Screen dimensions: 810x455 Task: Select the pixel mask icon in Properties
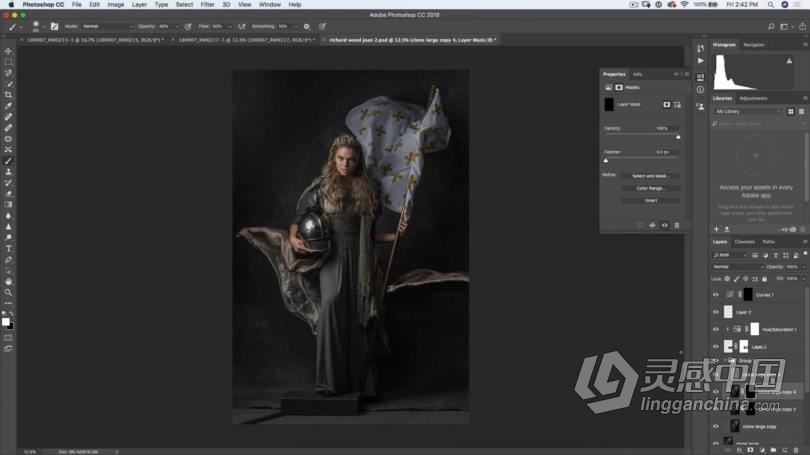pyautogui.click(x=666, y=104)
